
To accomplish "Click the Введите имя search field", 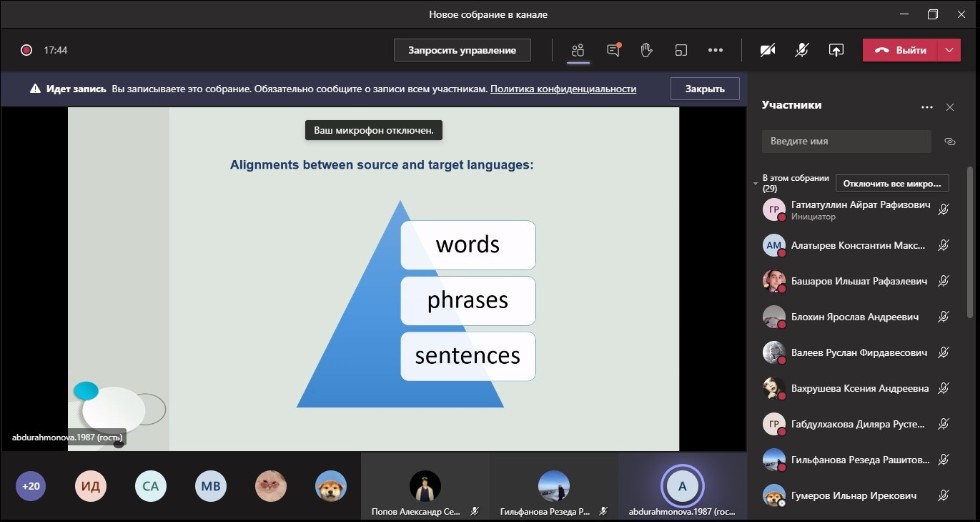I will (845, 142).
